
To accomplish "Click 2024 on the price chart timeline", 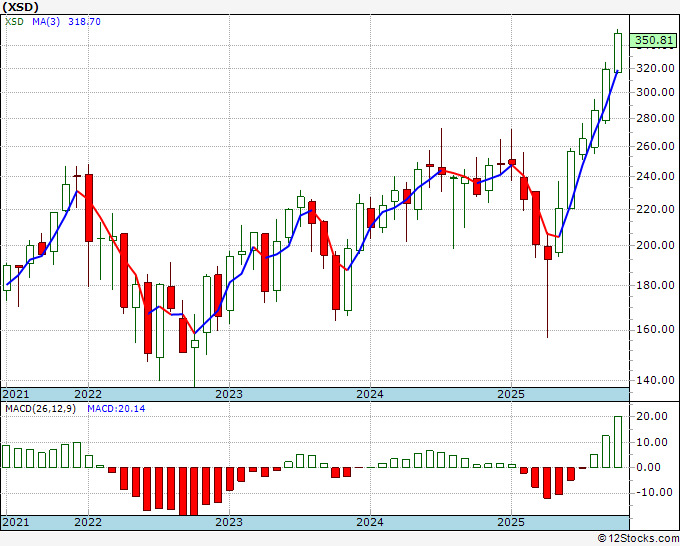I will pos(370,394).
